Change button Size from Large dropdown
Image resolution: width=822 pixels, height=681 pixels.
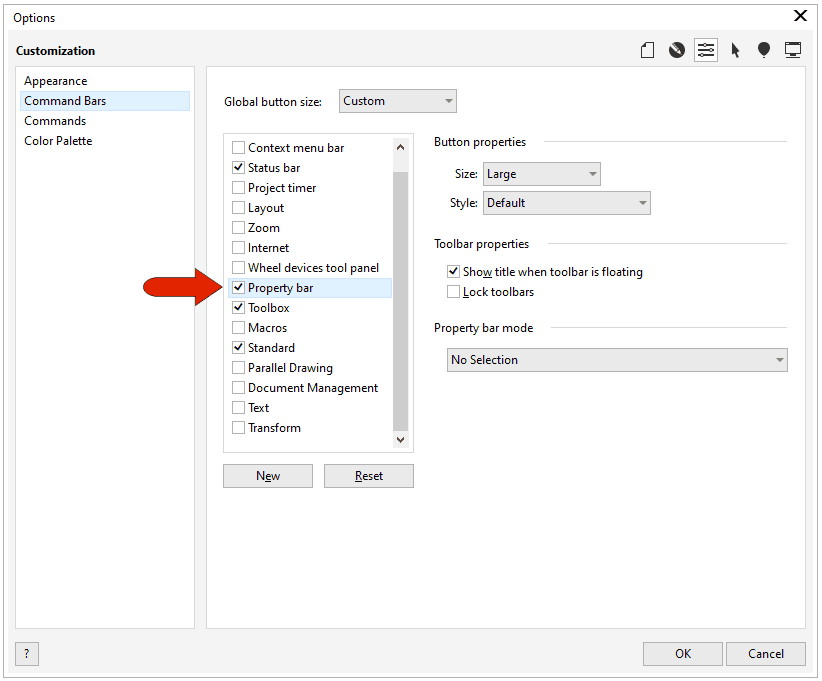[541, 173]
